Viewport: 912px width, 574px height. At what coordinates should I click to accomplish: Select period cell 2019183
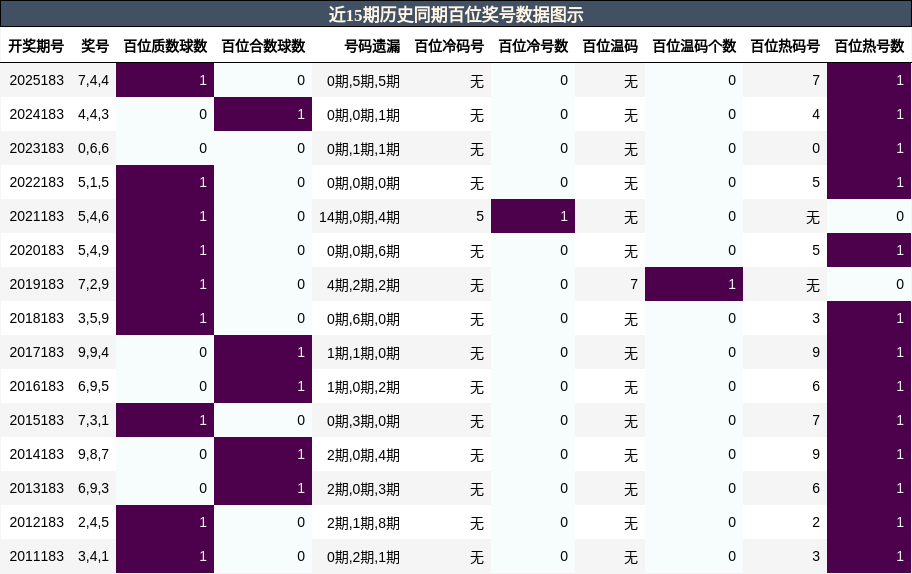click(37, 284)
